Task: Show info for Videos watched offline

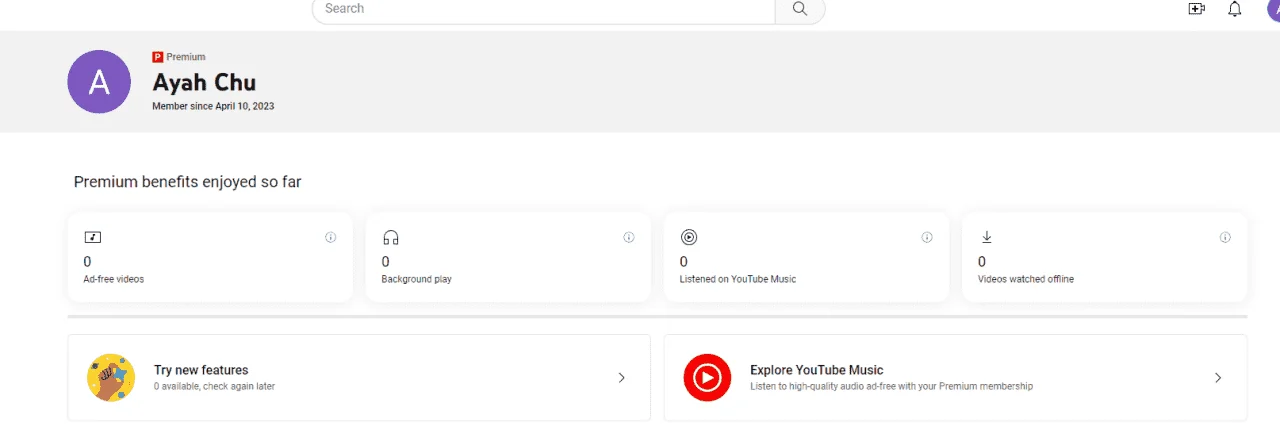Action: click(x=1225, y=238)
